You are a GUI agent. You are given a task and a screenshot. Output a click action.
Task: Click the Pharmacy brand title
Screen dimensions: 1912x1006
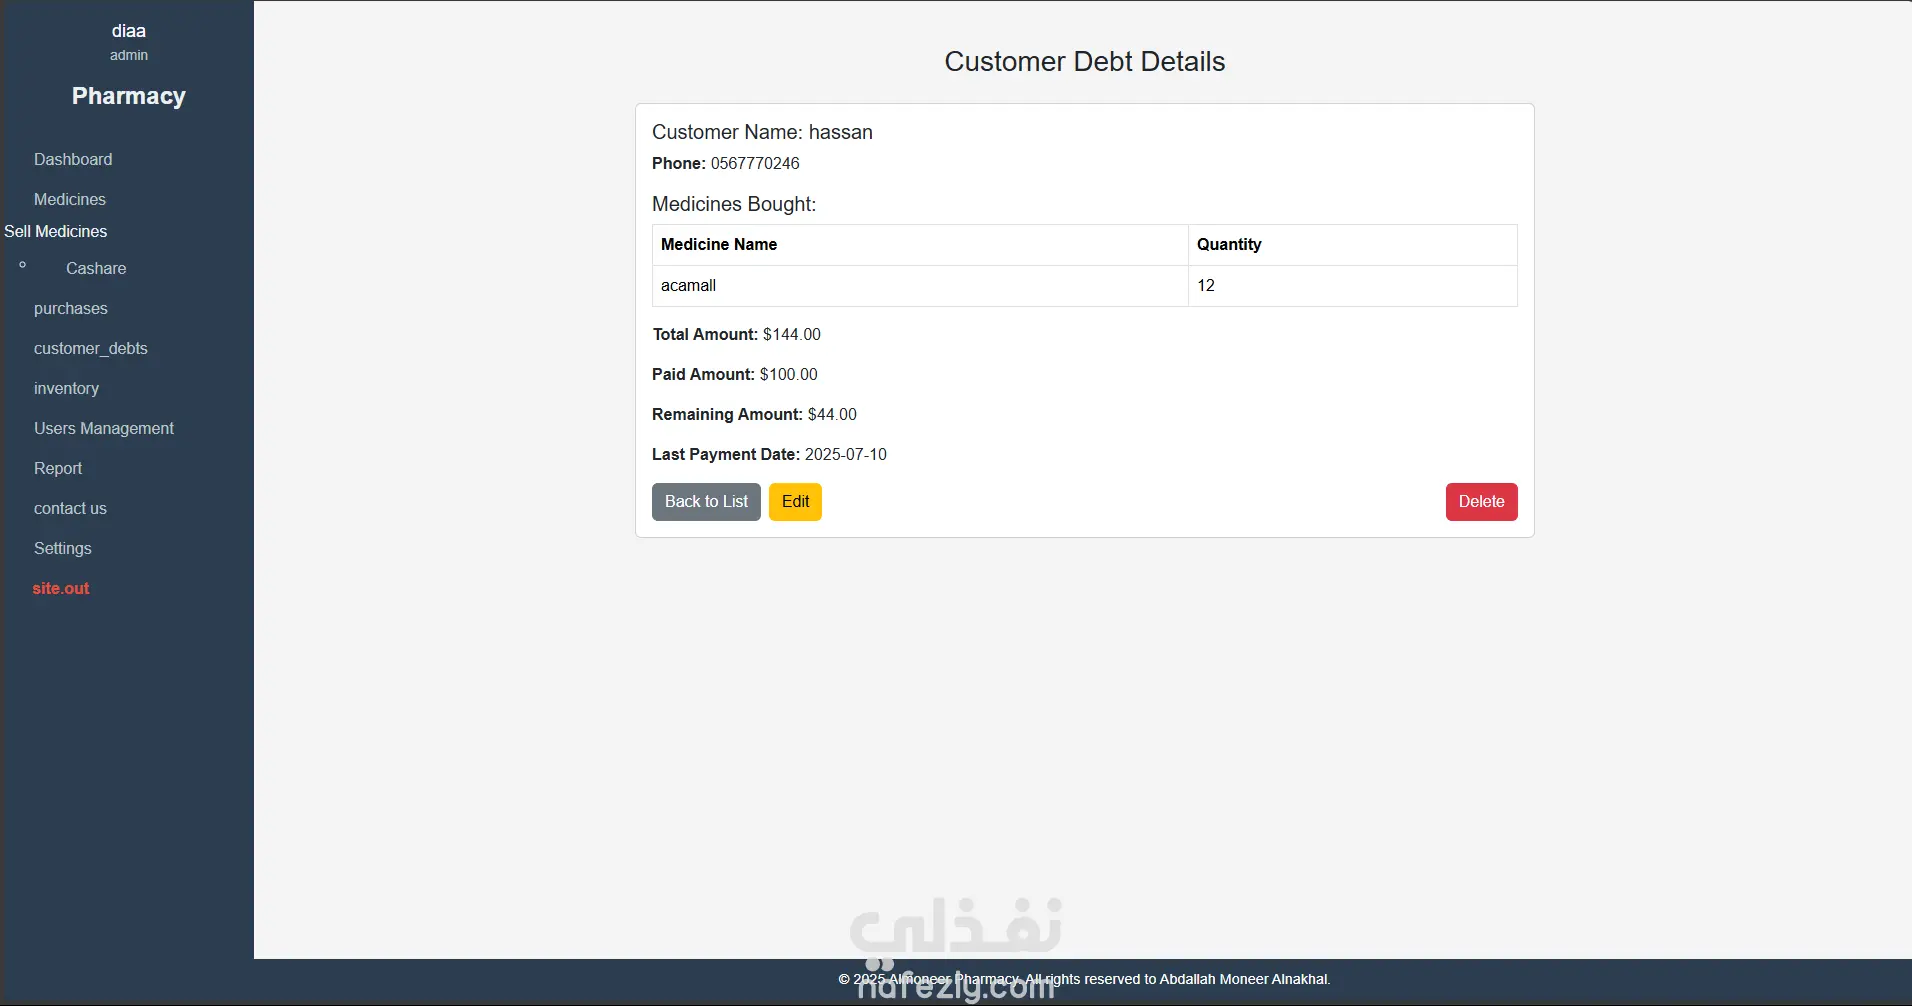pyautogui.click(x=129, y=96)
